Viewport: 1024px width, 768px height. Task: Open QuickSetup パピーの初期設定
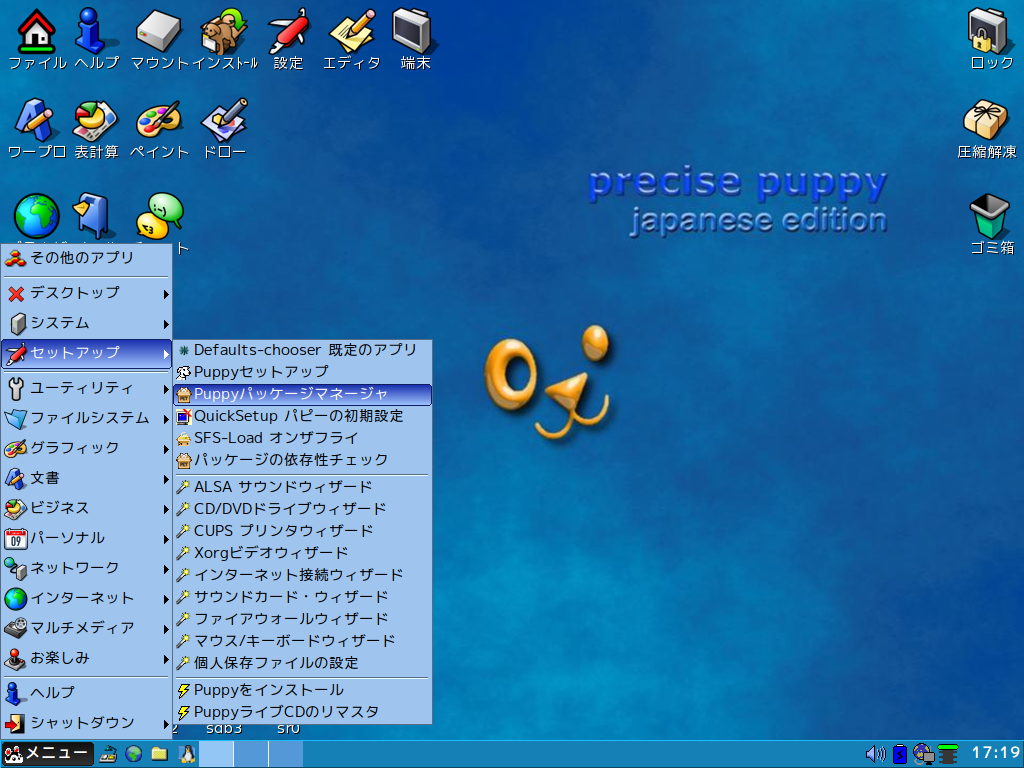[x=302, y=417]
